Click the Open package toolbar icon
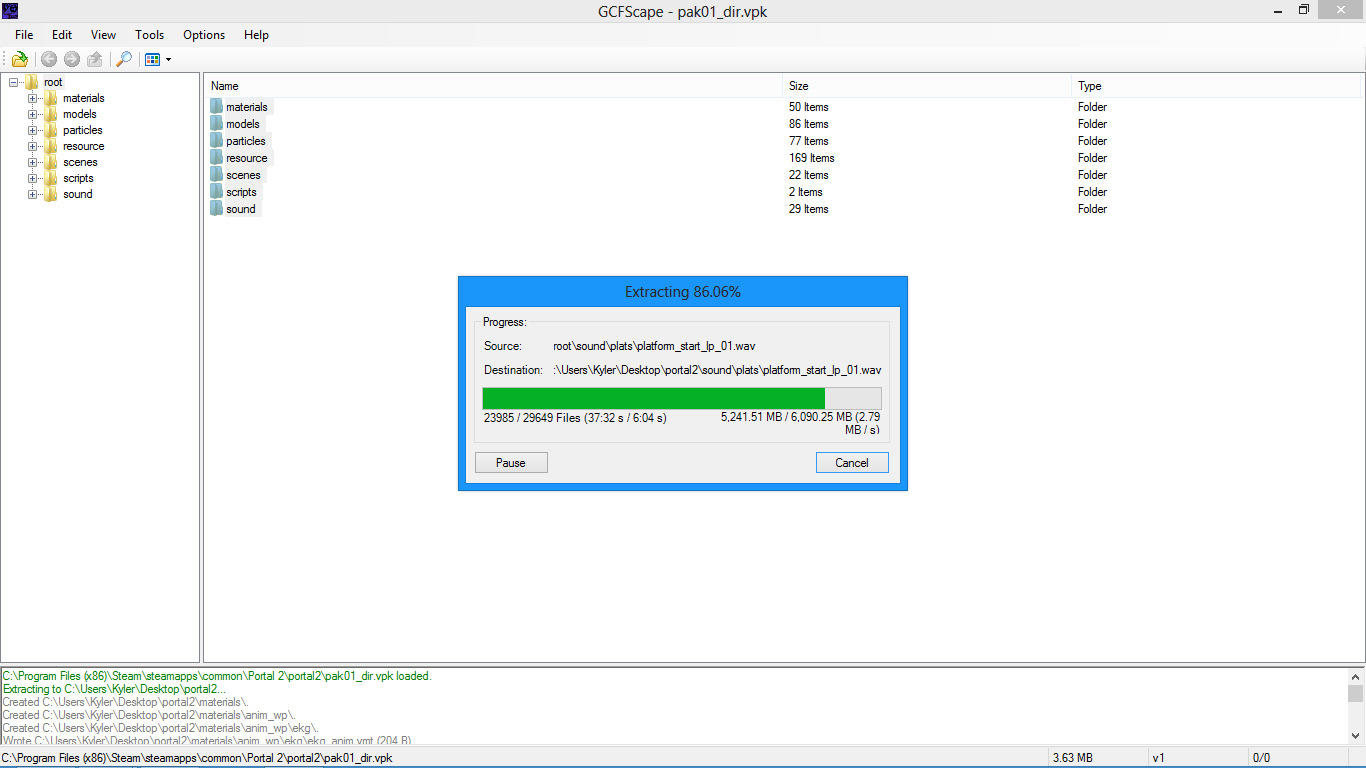1366x768 pixels. pyautogui.click(x=19, y=59)
